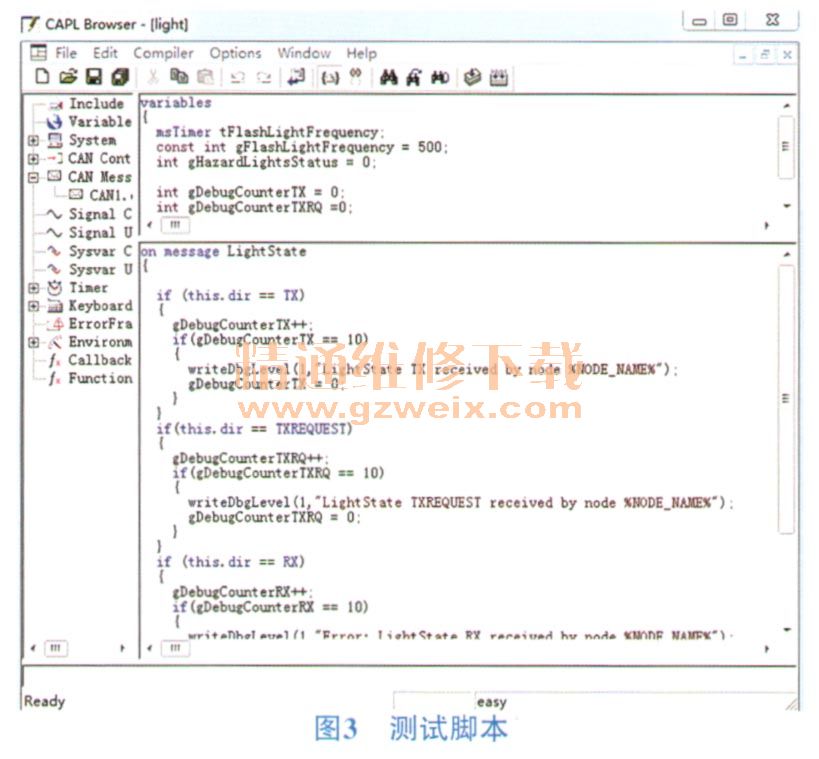Click the last toolbar icon with arrows

[499, 77]
